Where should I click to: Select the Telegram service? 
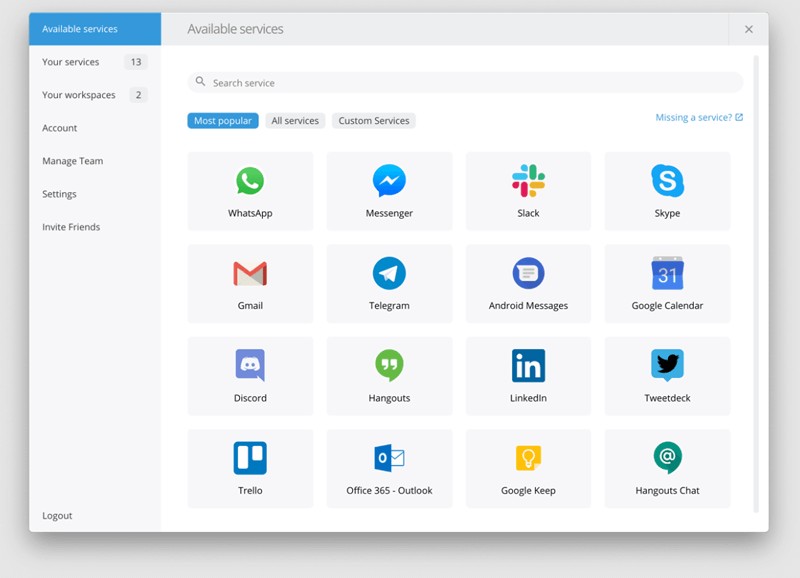[x=389, y=282]
